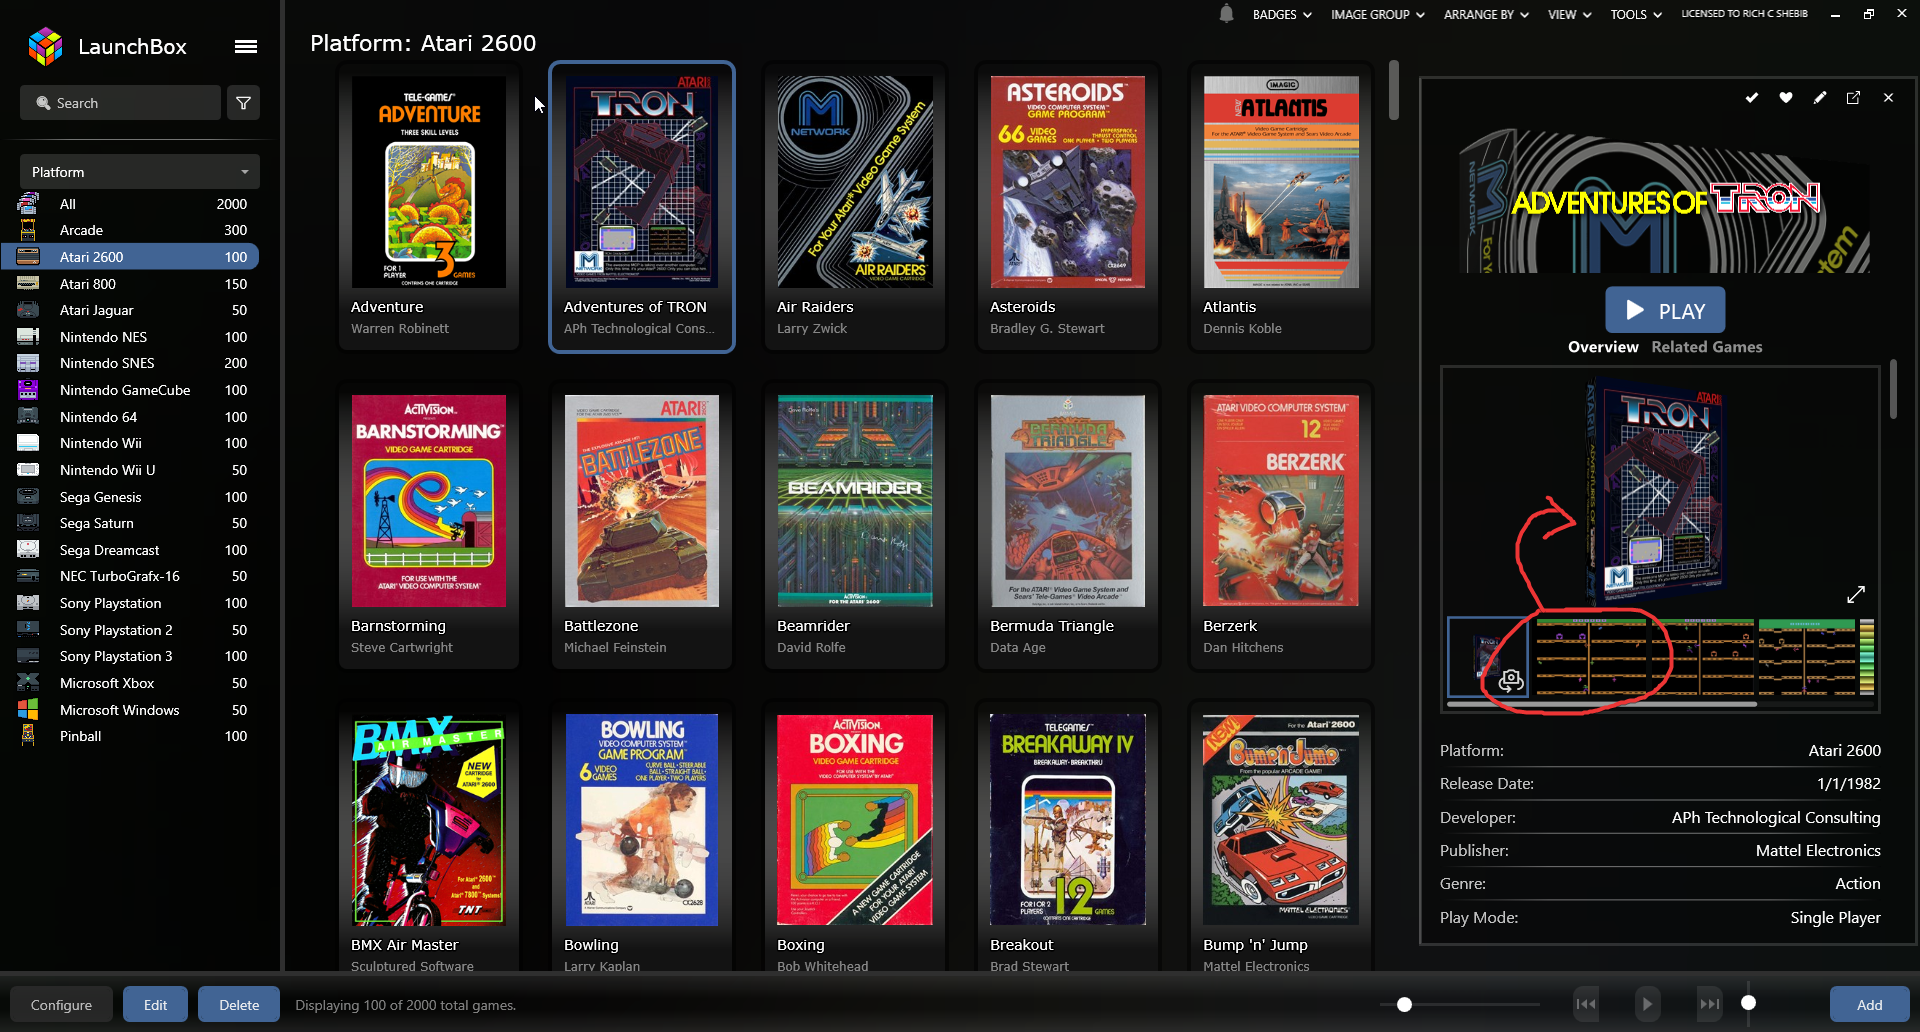Open the BADGES dropdown menu
The height and width of the screenshot is (1032, 1920).
tap(1282, 15)
